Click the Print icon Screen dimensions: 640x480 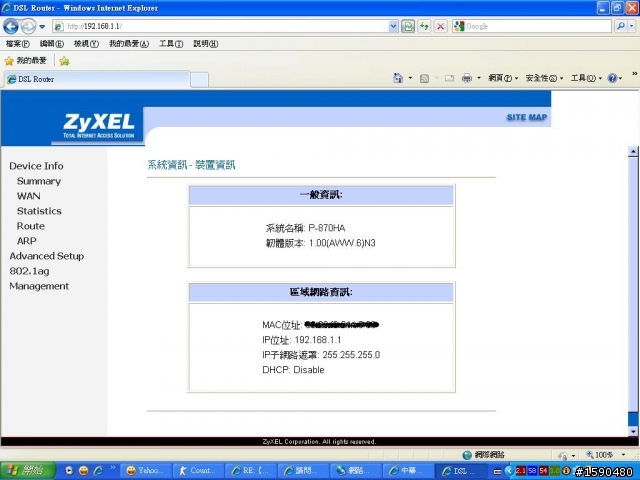coord(467,78)
